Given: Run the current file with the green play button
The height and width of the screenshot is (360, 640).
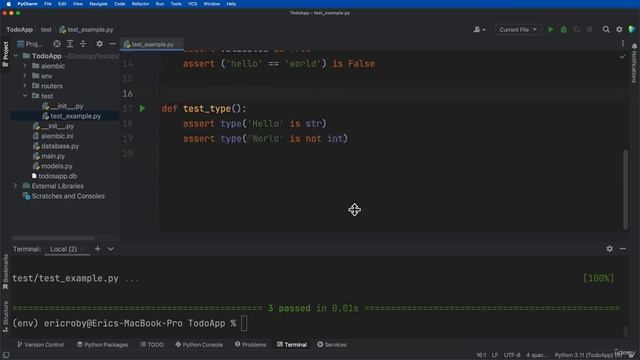Looking at the screenshot, I should click(551, 29).
